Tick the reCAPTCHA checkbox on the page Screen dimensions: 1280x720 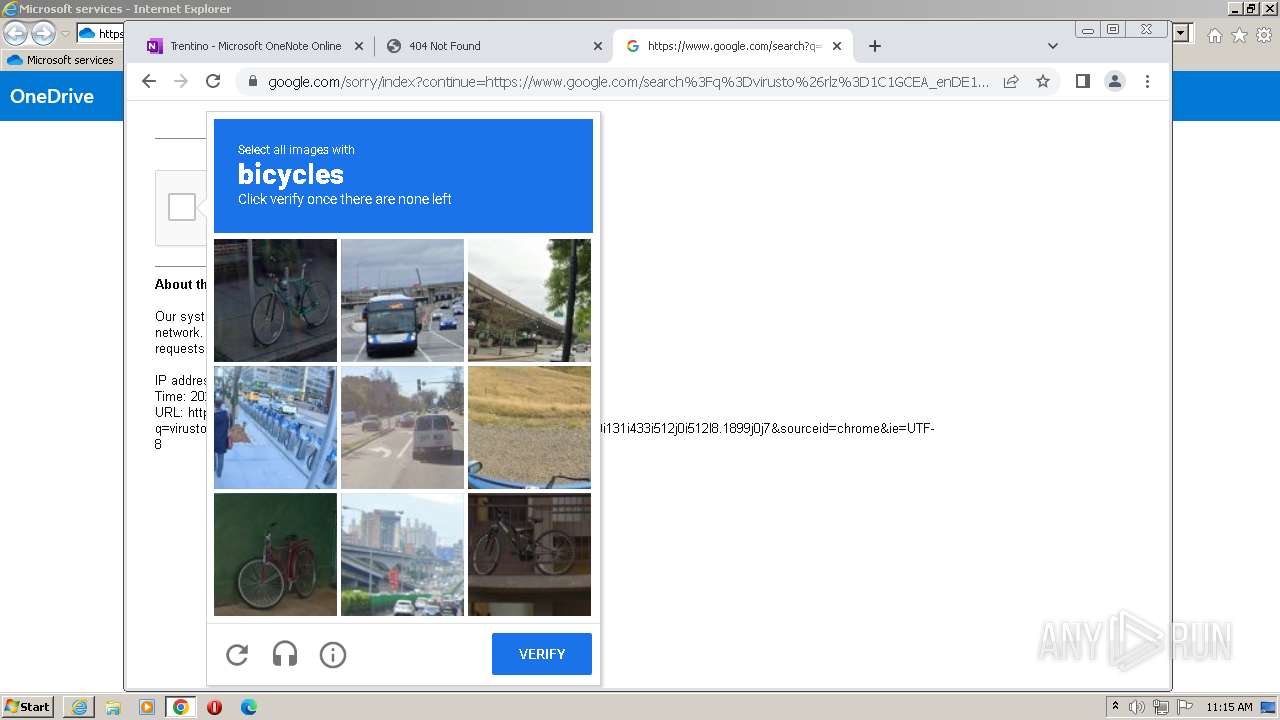(182, 207)
